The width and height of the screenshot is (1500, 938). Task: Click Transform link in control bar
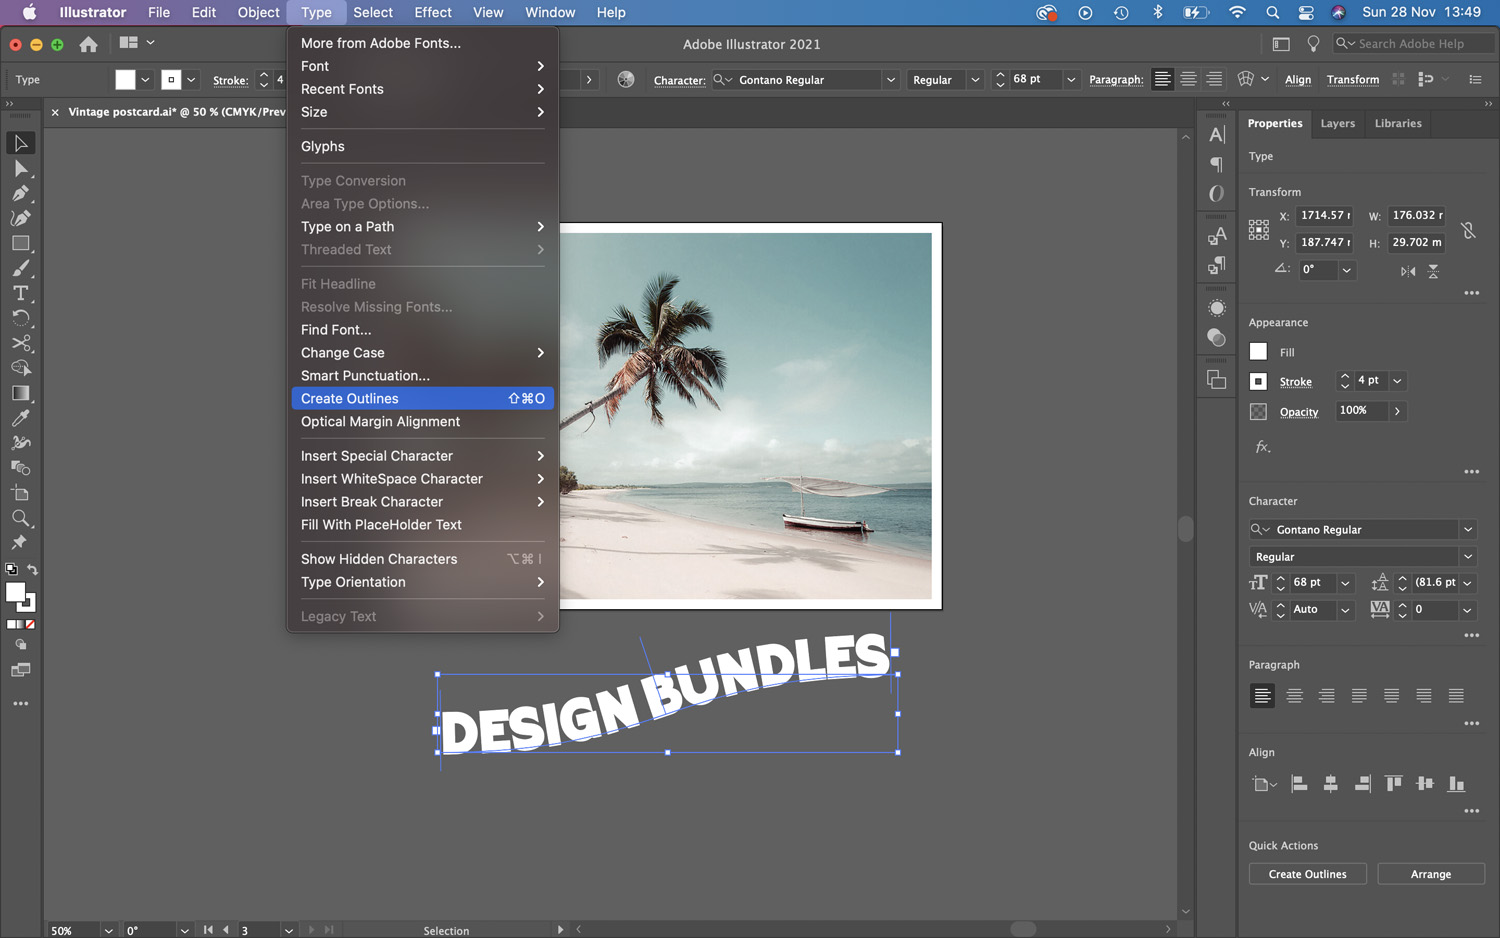1352,80
